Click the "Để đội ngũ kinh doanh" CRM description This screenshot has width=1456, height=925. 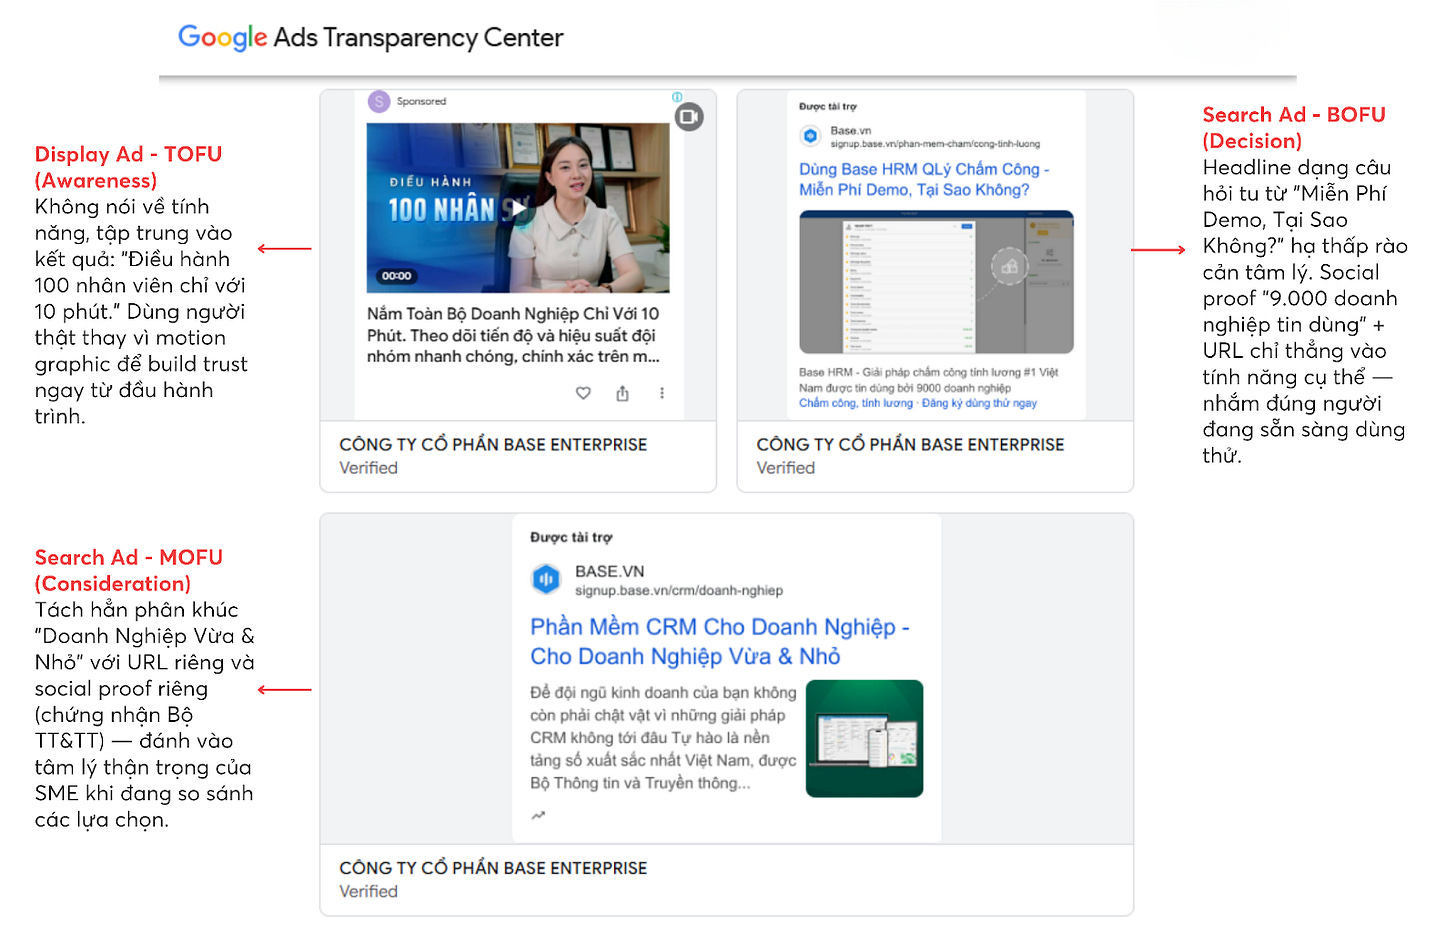click(663, 738)
